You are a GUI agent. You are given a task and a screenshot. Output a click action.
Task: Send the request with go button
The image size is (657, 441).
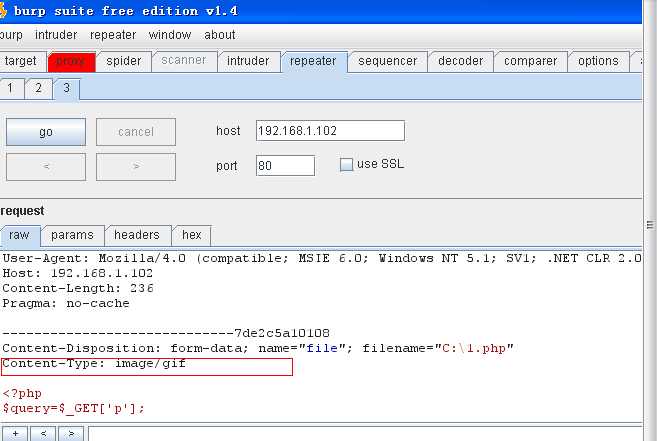coord(46,132)
